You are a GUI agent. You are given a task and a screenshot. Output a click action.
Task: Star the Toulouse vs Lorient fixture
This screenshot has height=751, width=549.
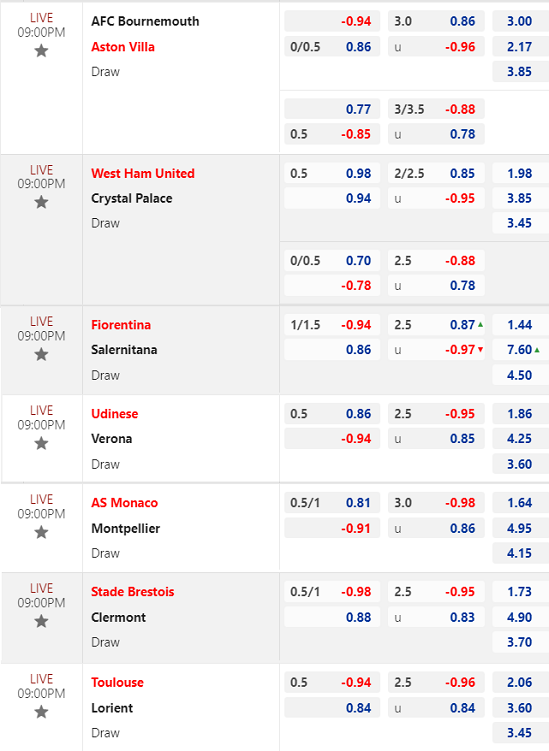[42, 712]
